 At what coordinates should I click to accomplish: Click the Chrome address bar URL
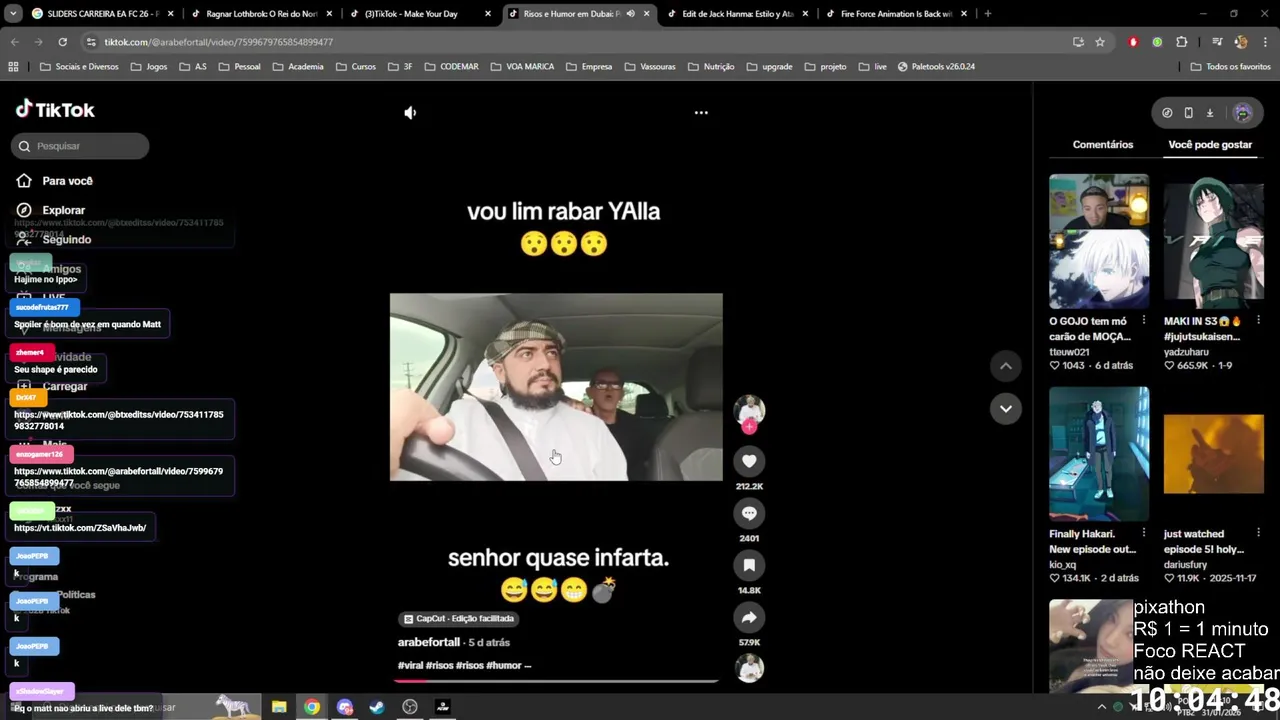pyautogui.click(x=219, y=42)
